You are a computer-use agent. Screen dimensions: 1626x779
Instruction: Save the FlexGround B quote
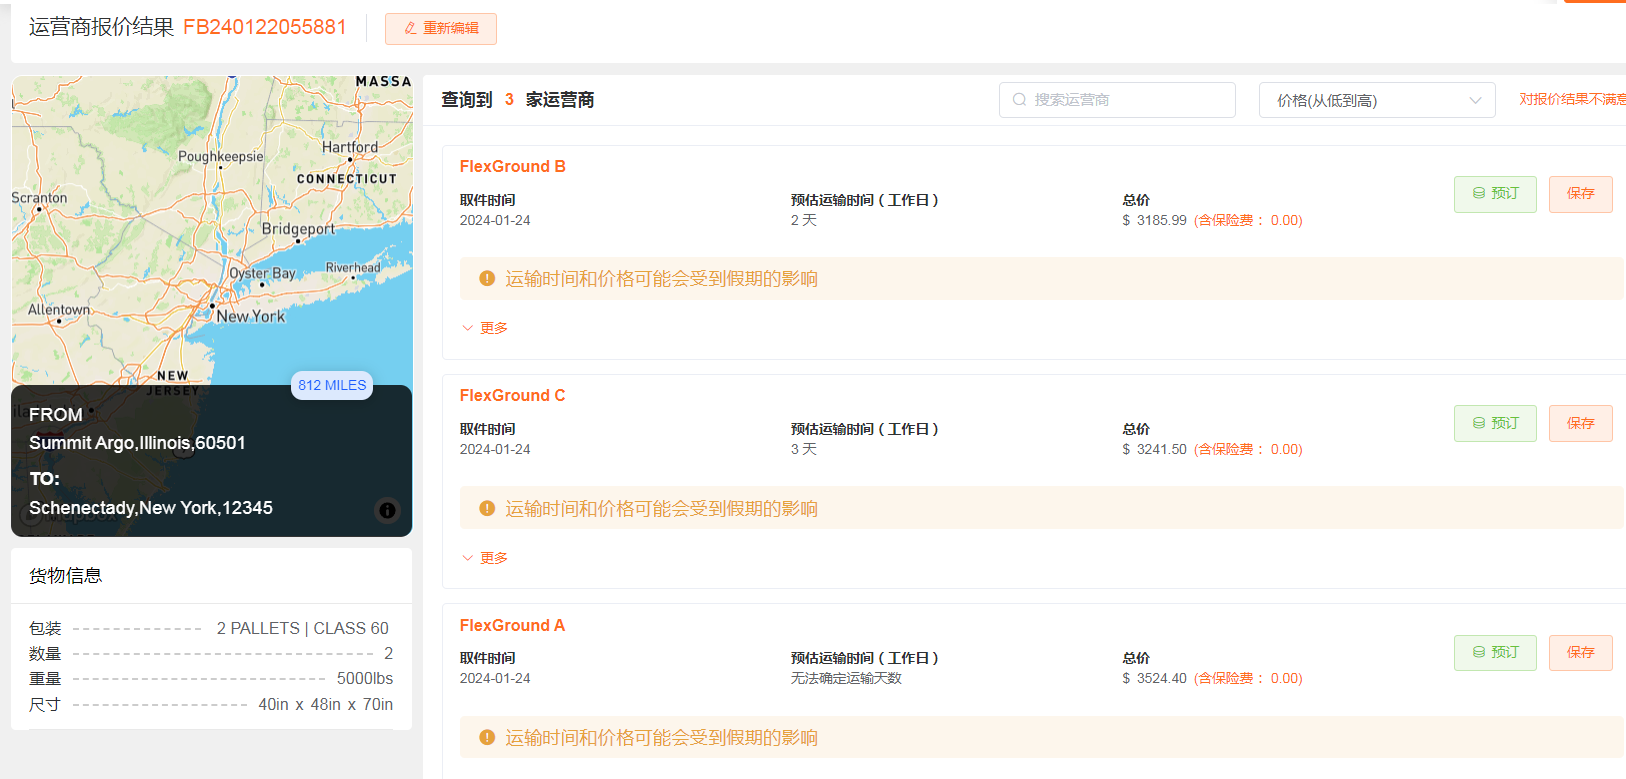[1580, 194]
